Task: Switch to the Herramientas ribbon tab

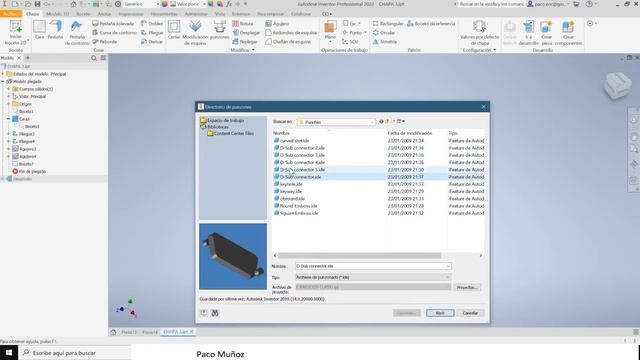Action: [164, 14]
